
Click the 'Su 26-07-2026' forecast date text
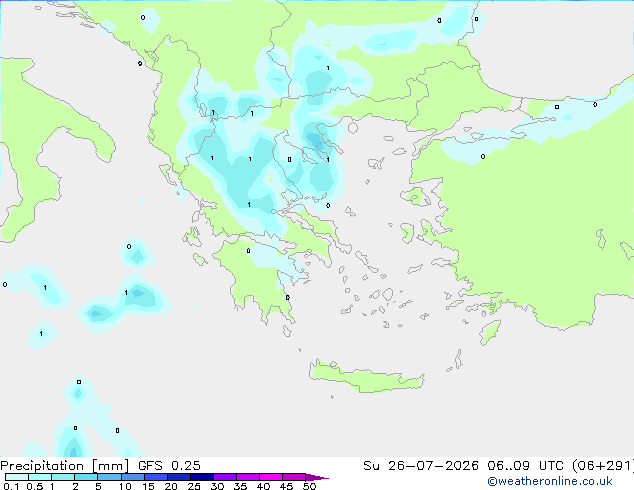pyautogui.click(x=421, y=466)
